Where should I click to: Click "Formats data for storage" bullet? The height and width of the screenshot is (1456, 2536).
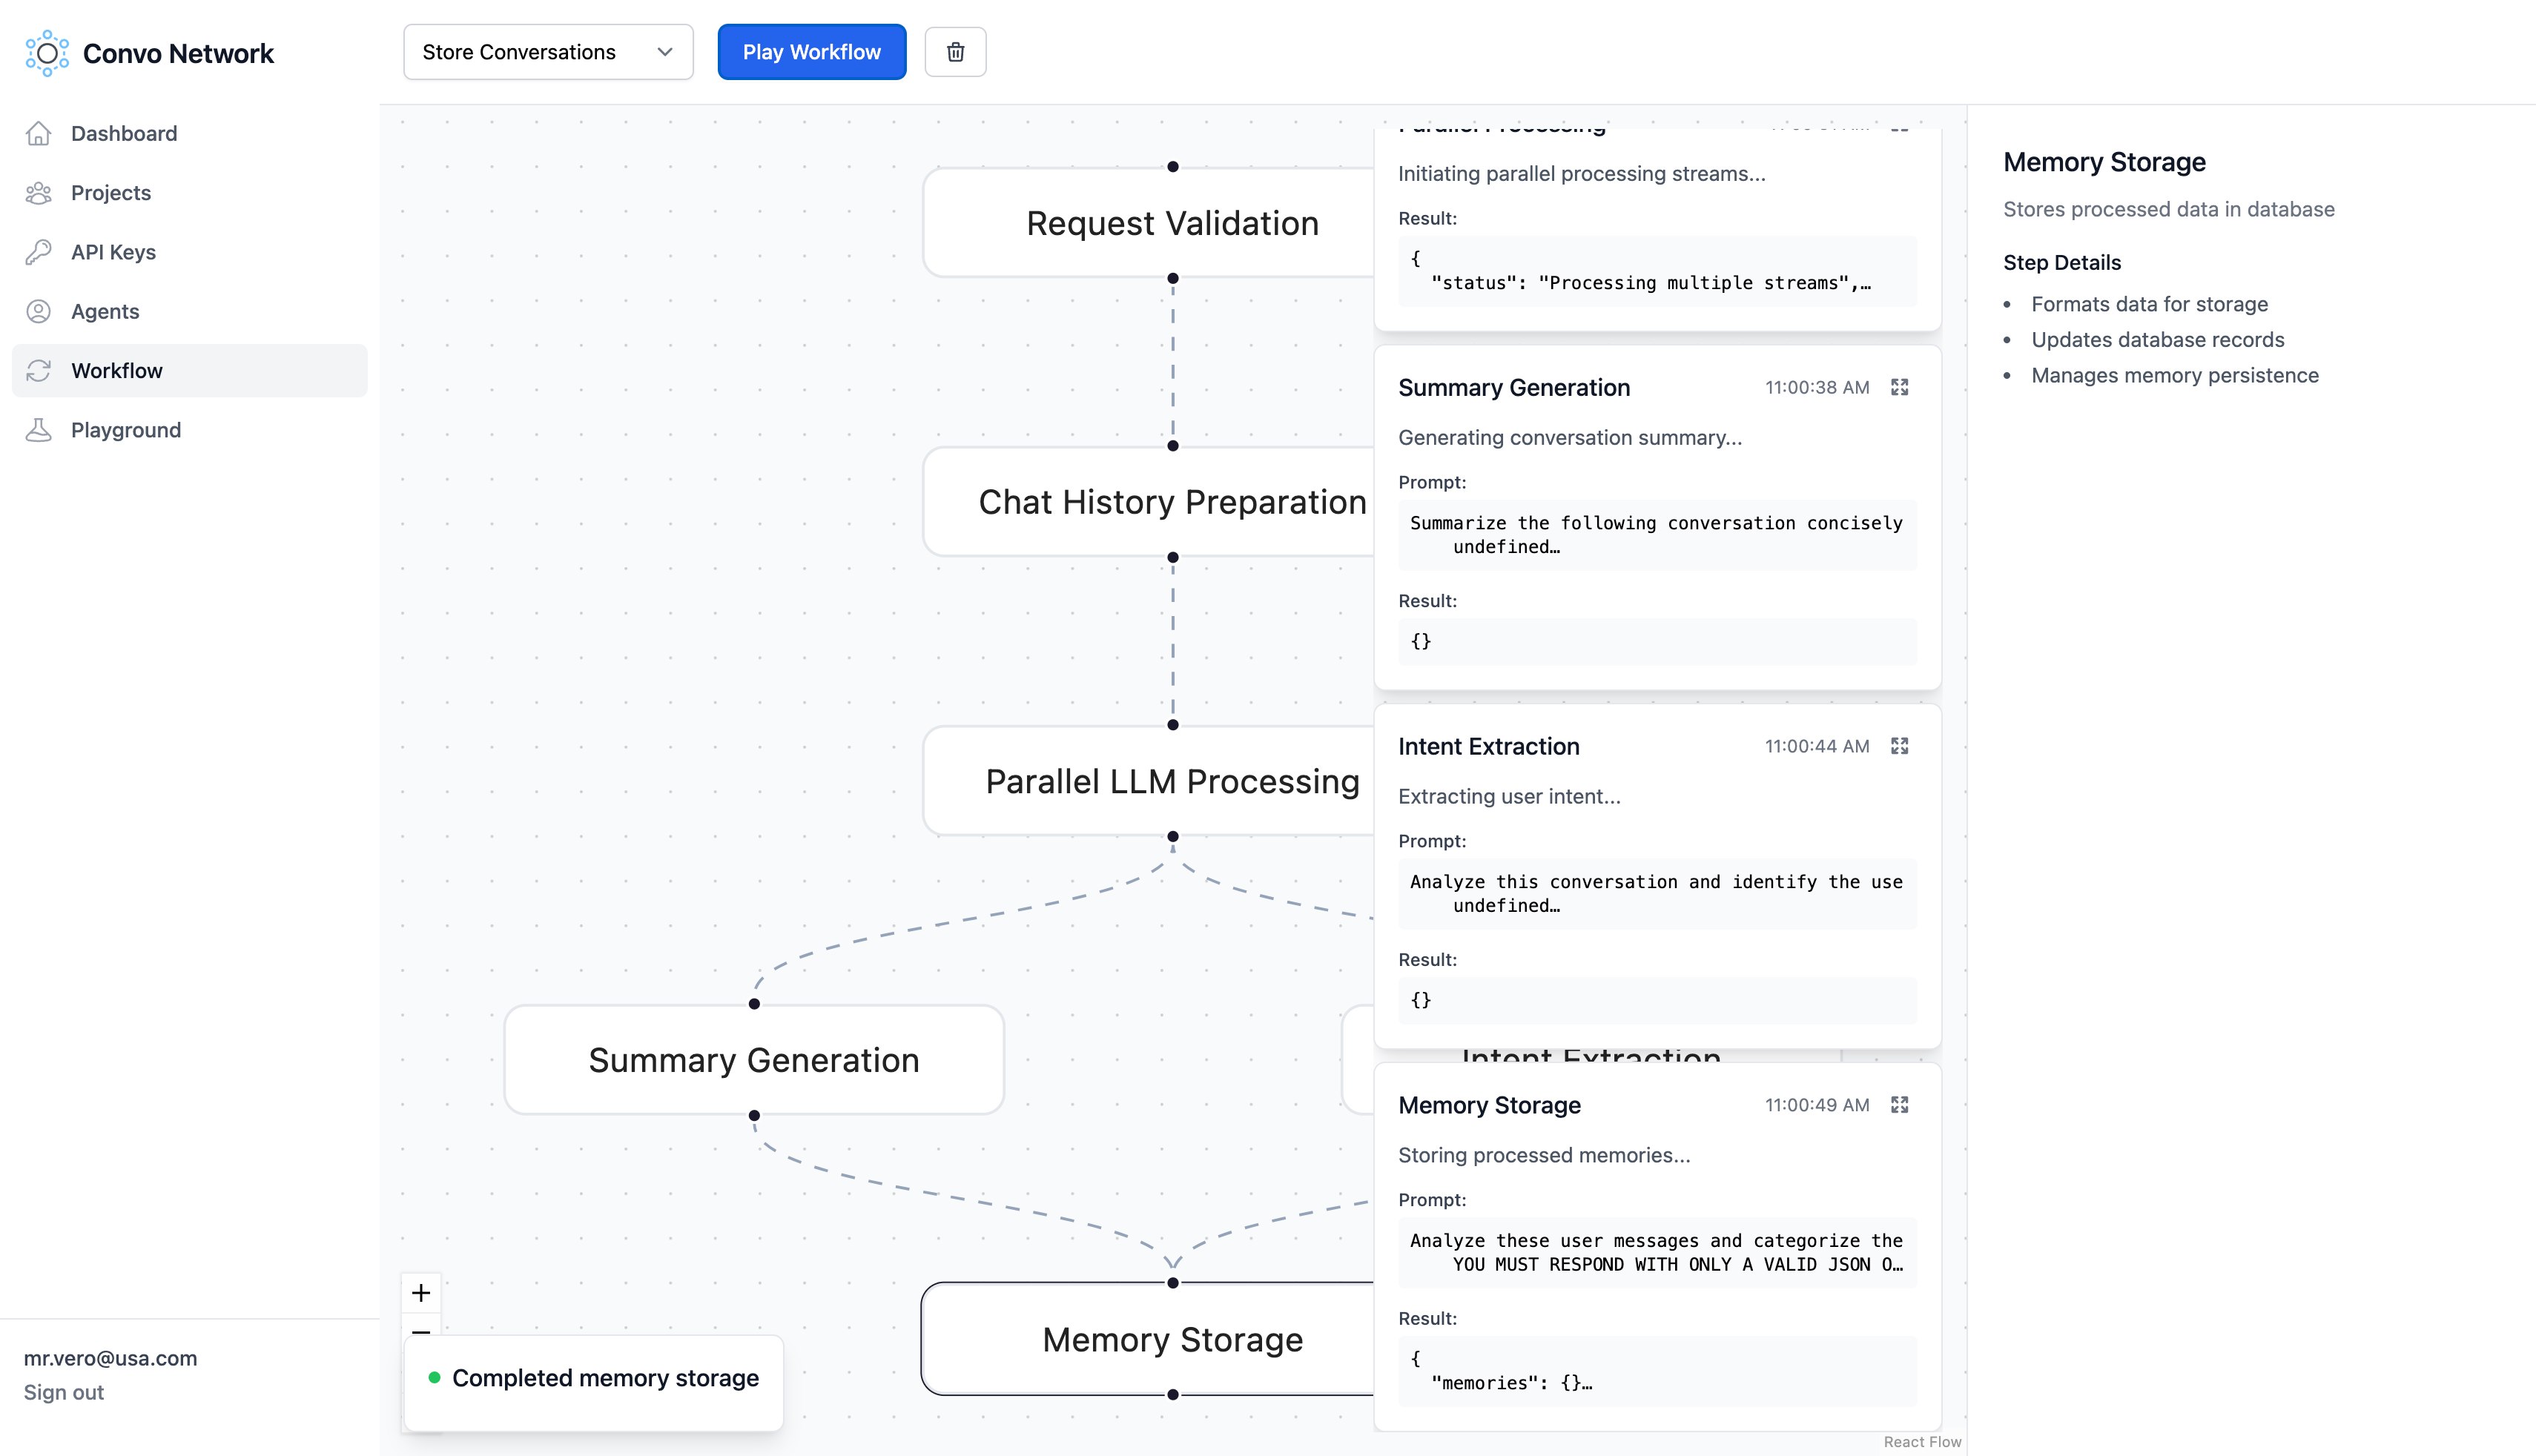coord(2149,304)
